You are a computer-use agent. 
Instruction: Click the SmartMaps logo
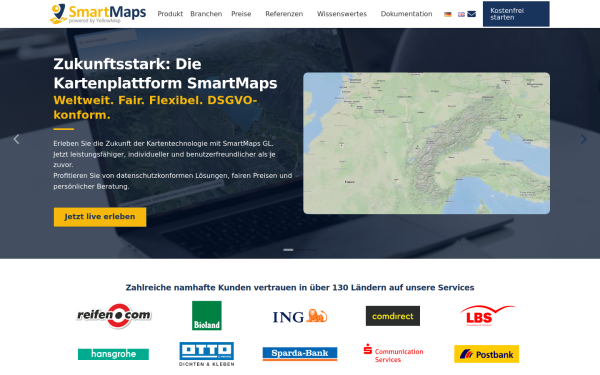pos(98,14)
